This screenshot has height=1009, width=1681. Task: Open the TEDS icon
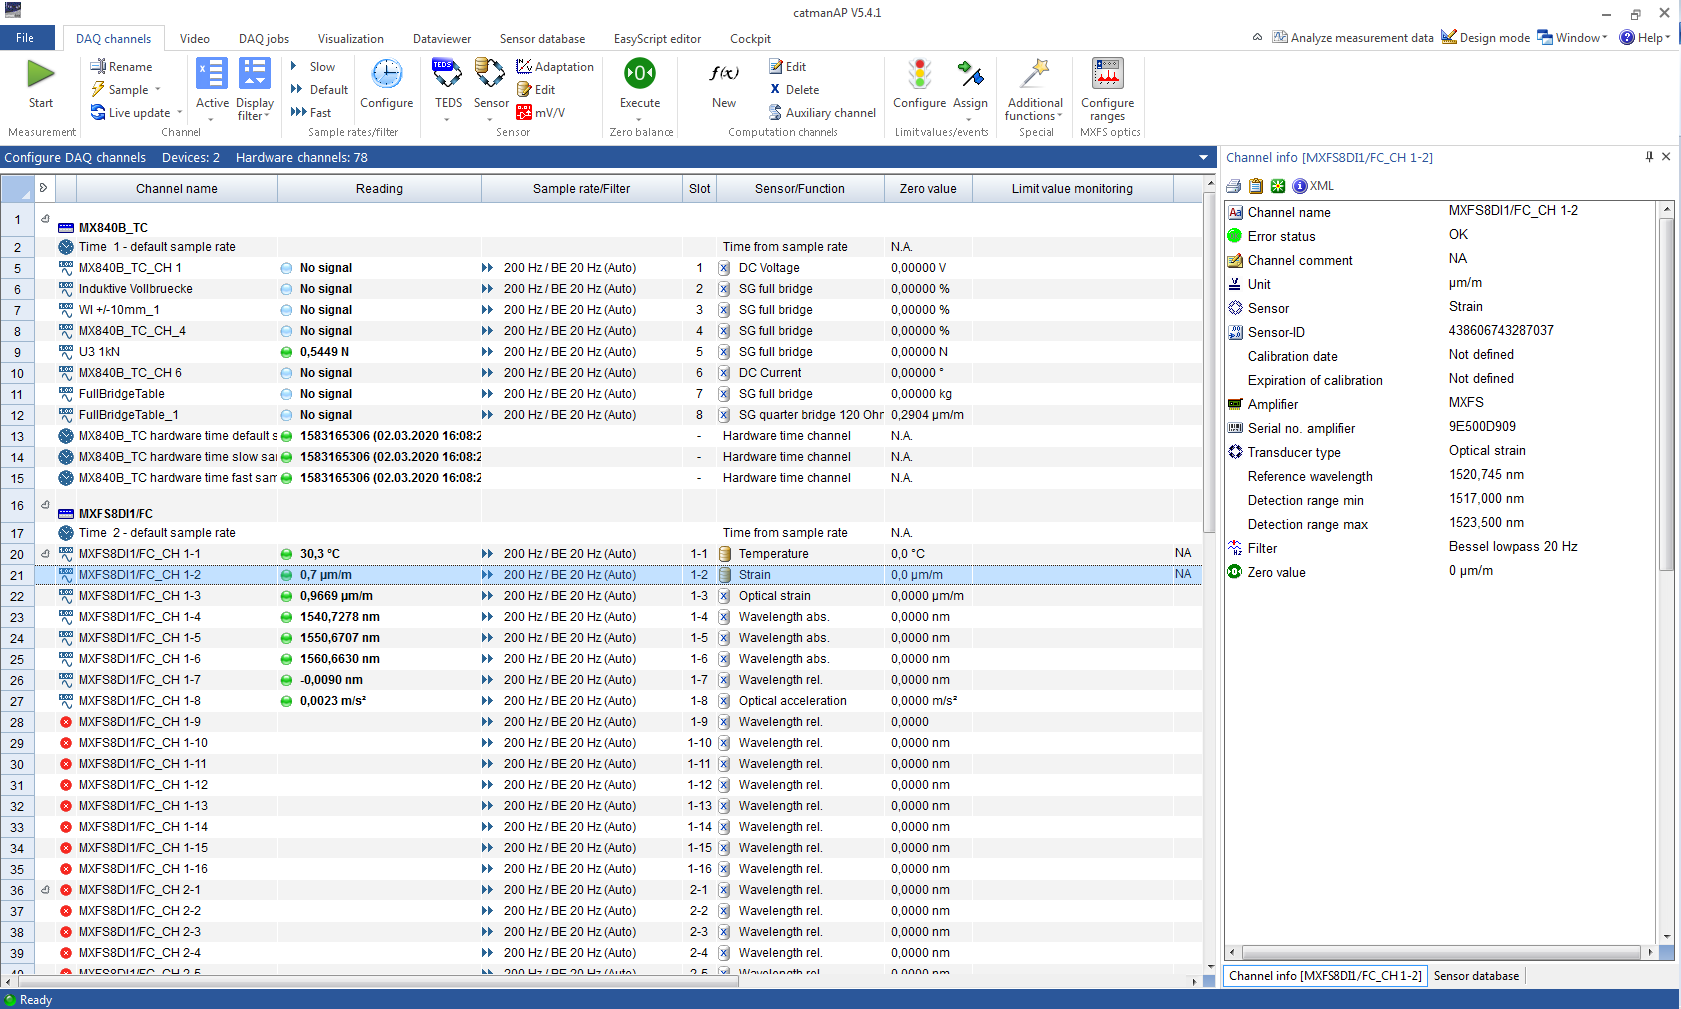[447, 74]
